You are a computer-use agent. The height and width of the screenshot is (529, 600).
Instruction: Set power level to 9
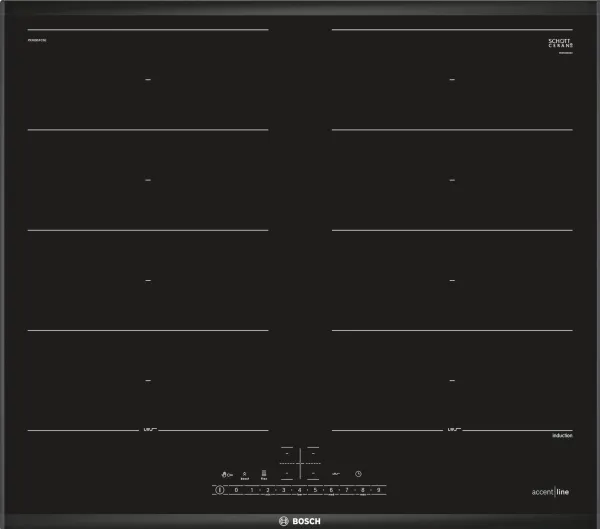pyautogui.click(x=378, y=490)
